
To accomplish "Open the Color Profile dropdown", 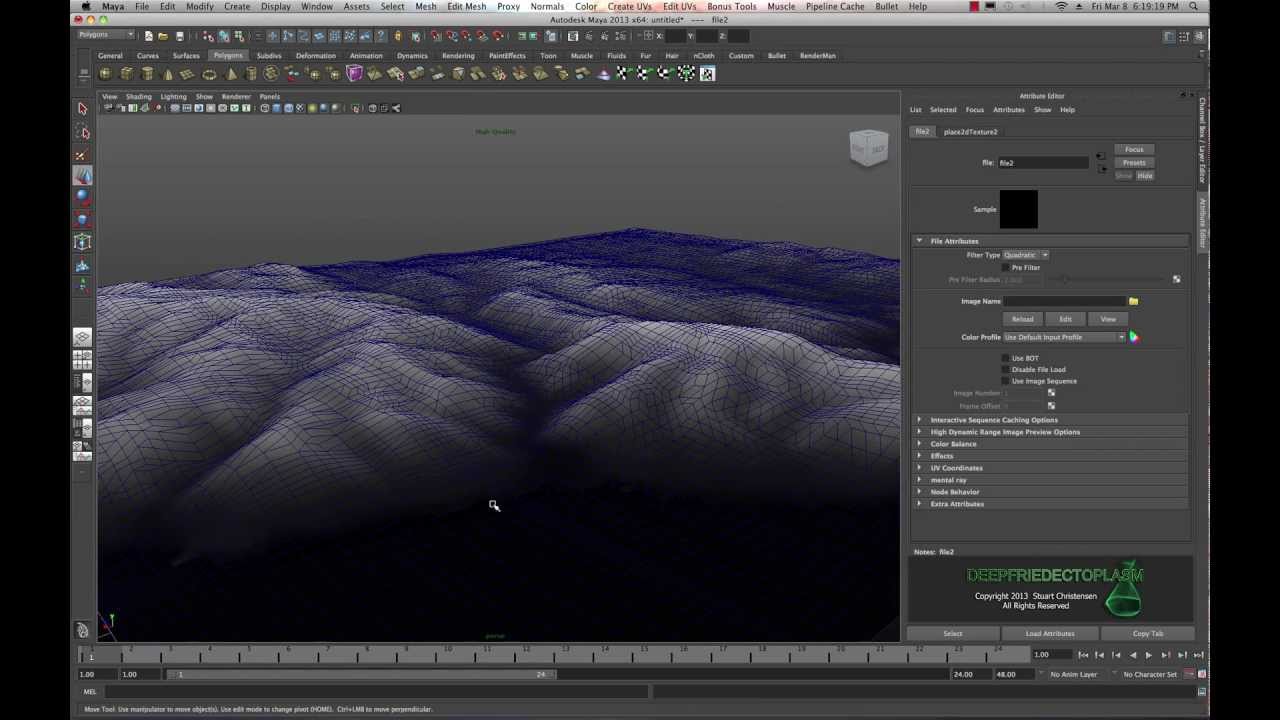I will [1065, 337].
